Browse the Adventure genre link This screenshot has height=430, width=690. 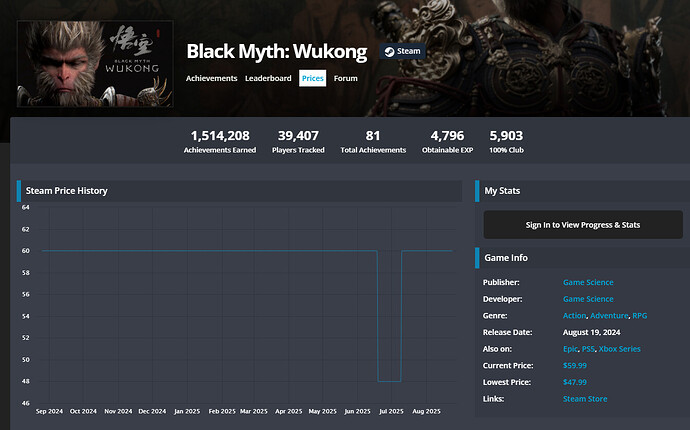coord(609,316)
